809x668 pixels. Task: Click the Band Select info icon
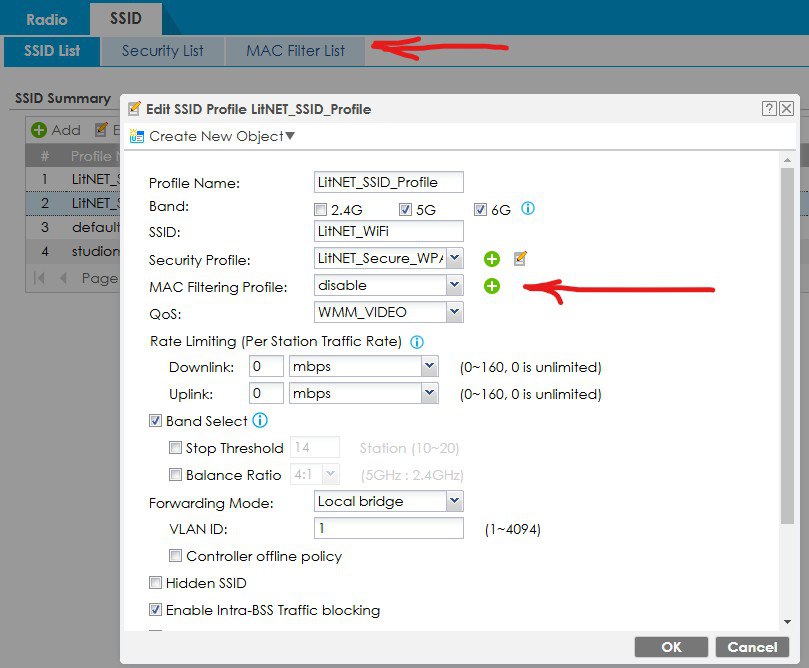[x=260, y=421]
